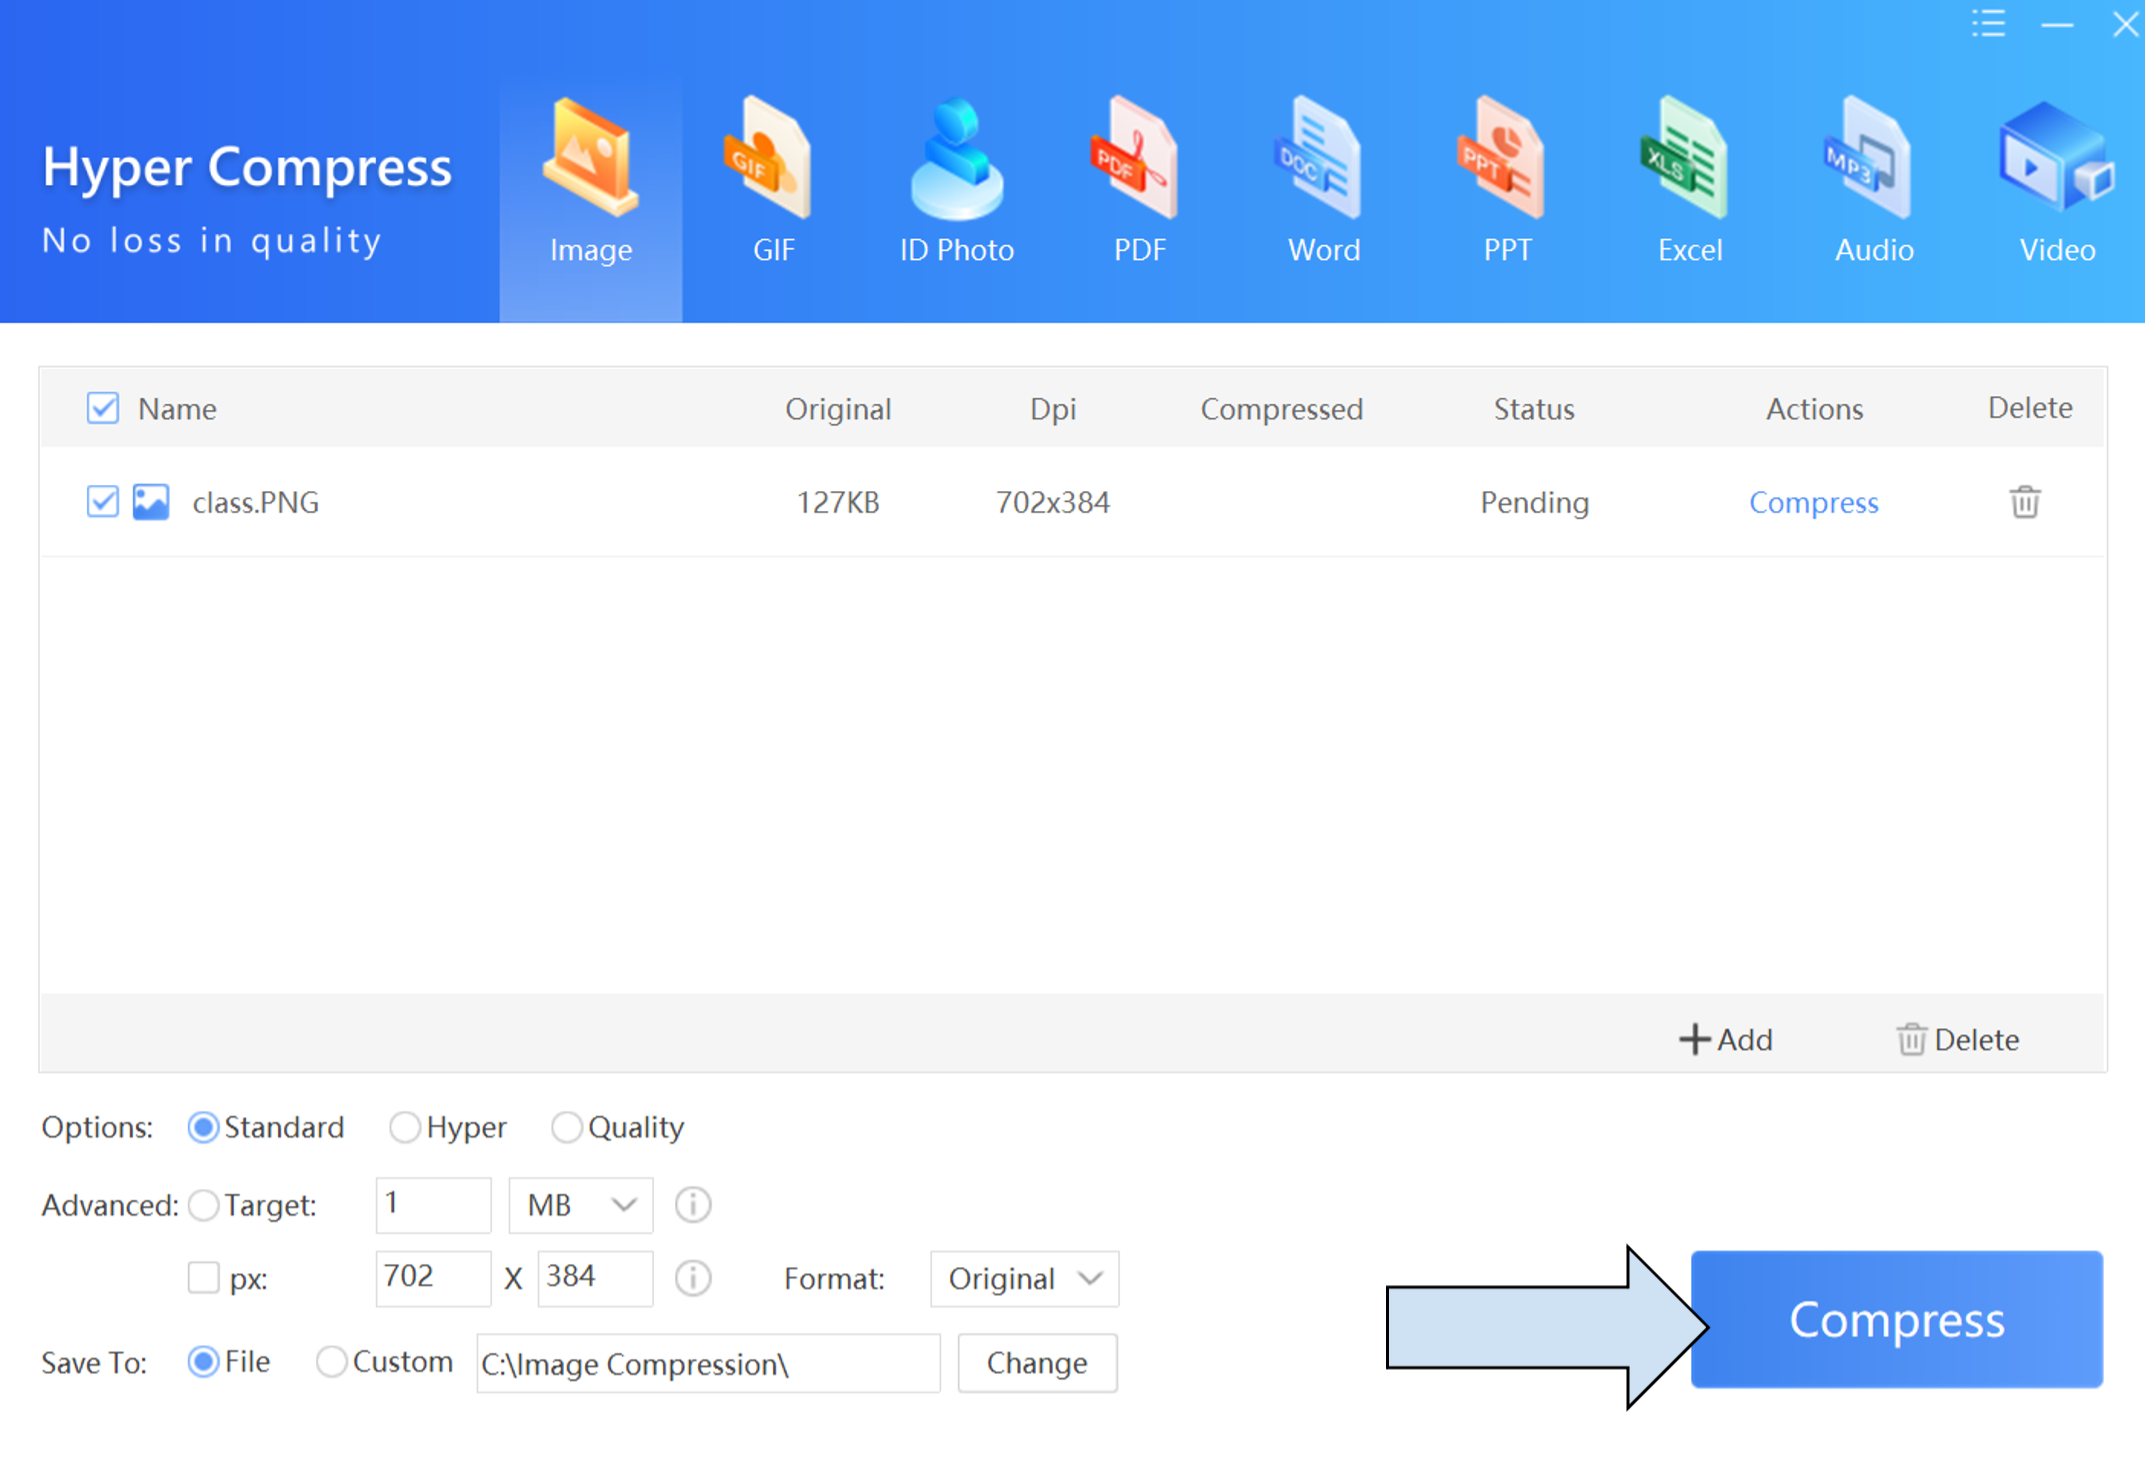Open the Format dropdown showing Original
Viewport: 2145px width, 1462px height.
coord(1024,1278)
